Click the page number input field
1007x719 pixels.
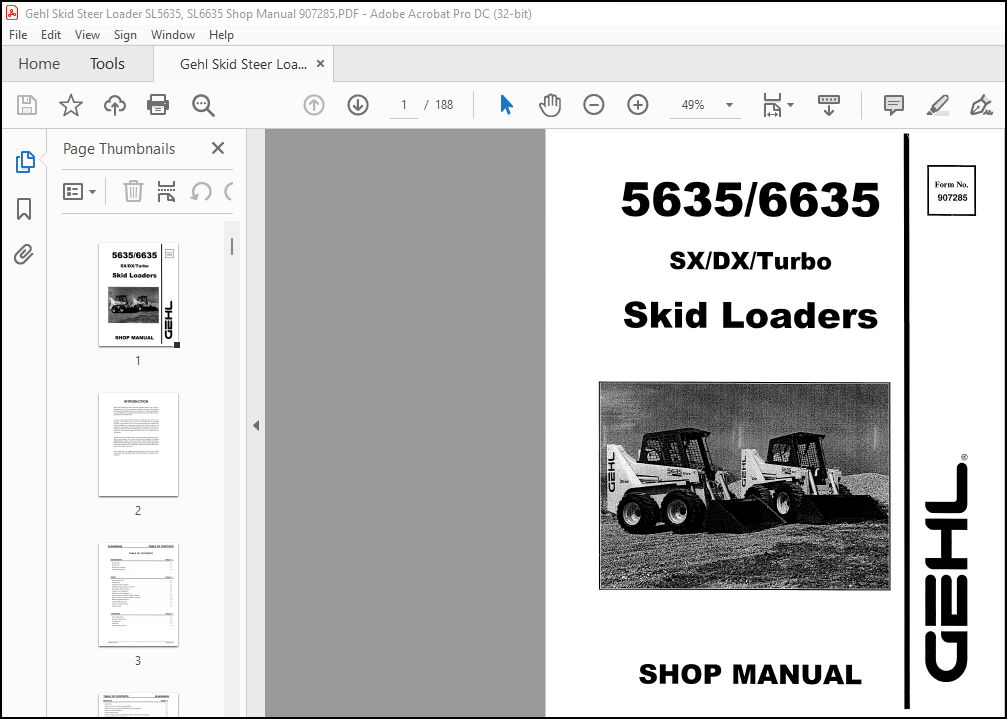point(404,105)
